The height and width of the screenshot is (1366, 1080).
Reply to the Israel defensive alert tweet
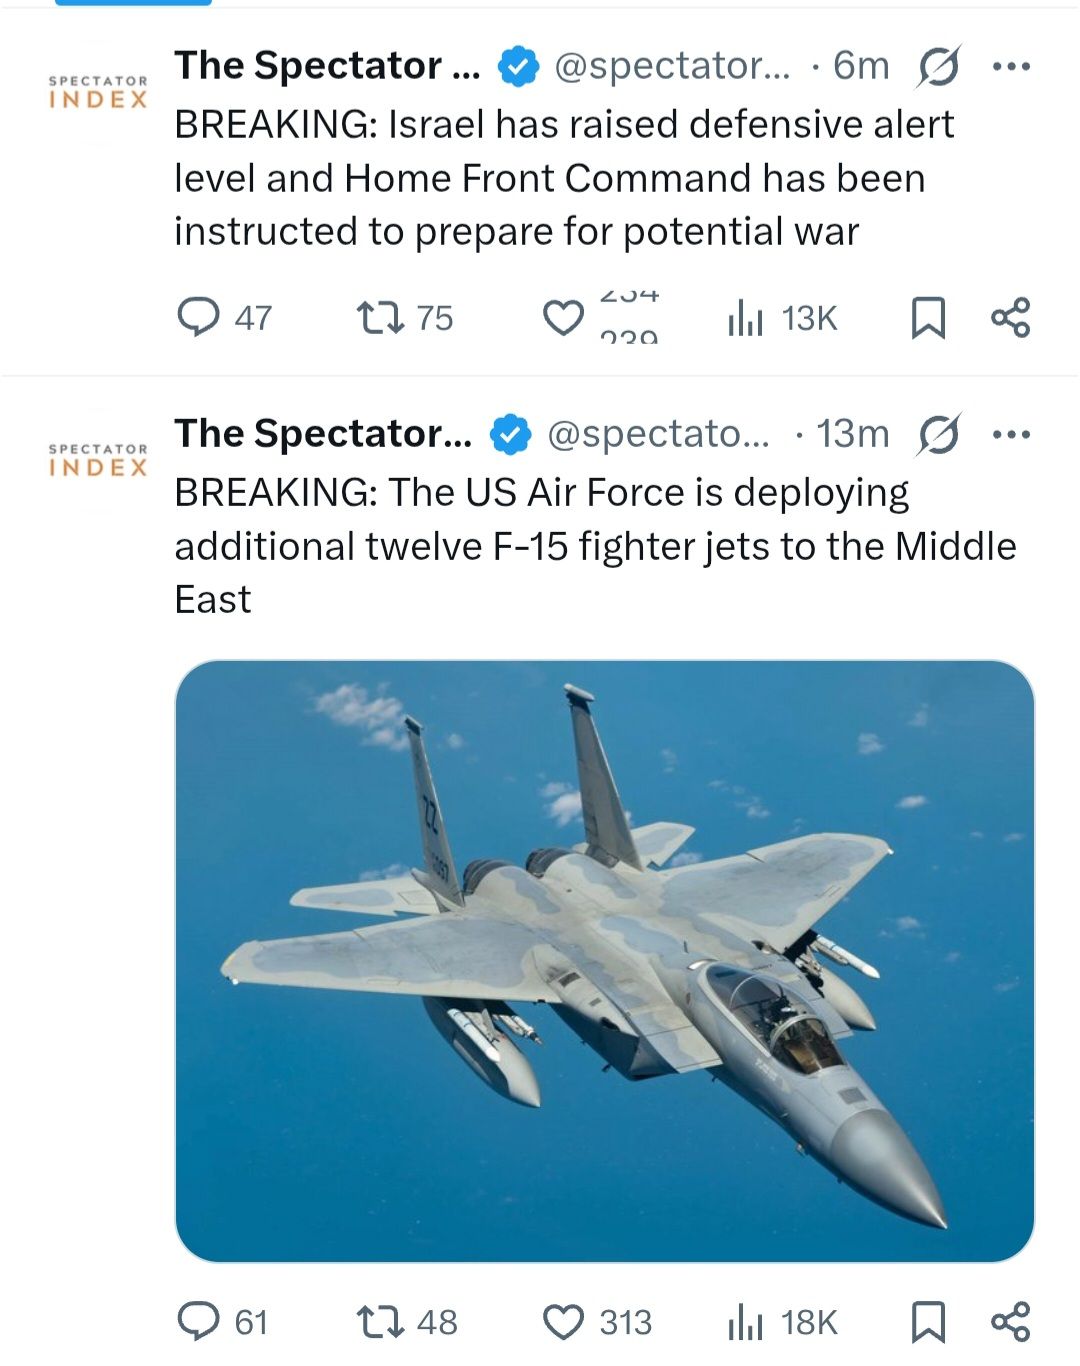tap(198, 317)
